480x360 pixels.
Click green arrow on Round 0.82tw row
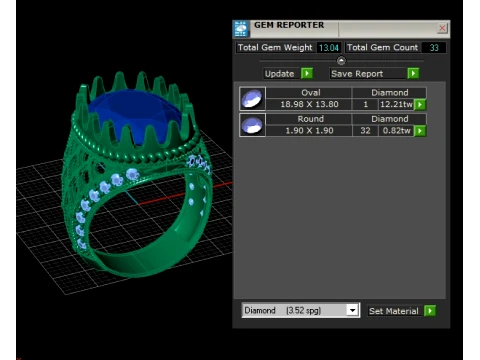pyautogui.click(x=420, y=131)
